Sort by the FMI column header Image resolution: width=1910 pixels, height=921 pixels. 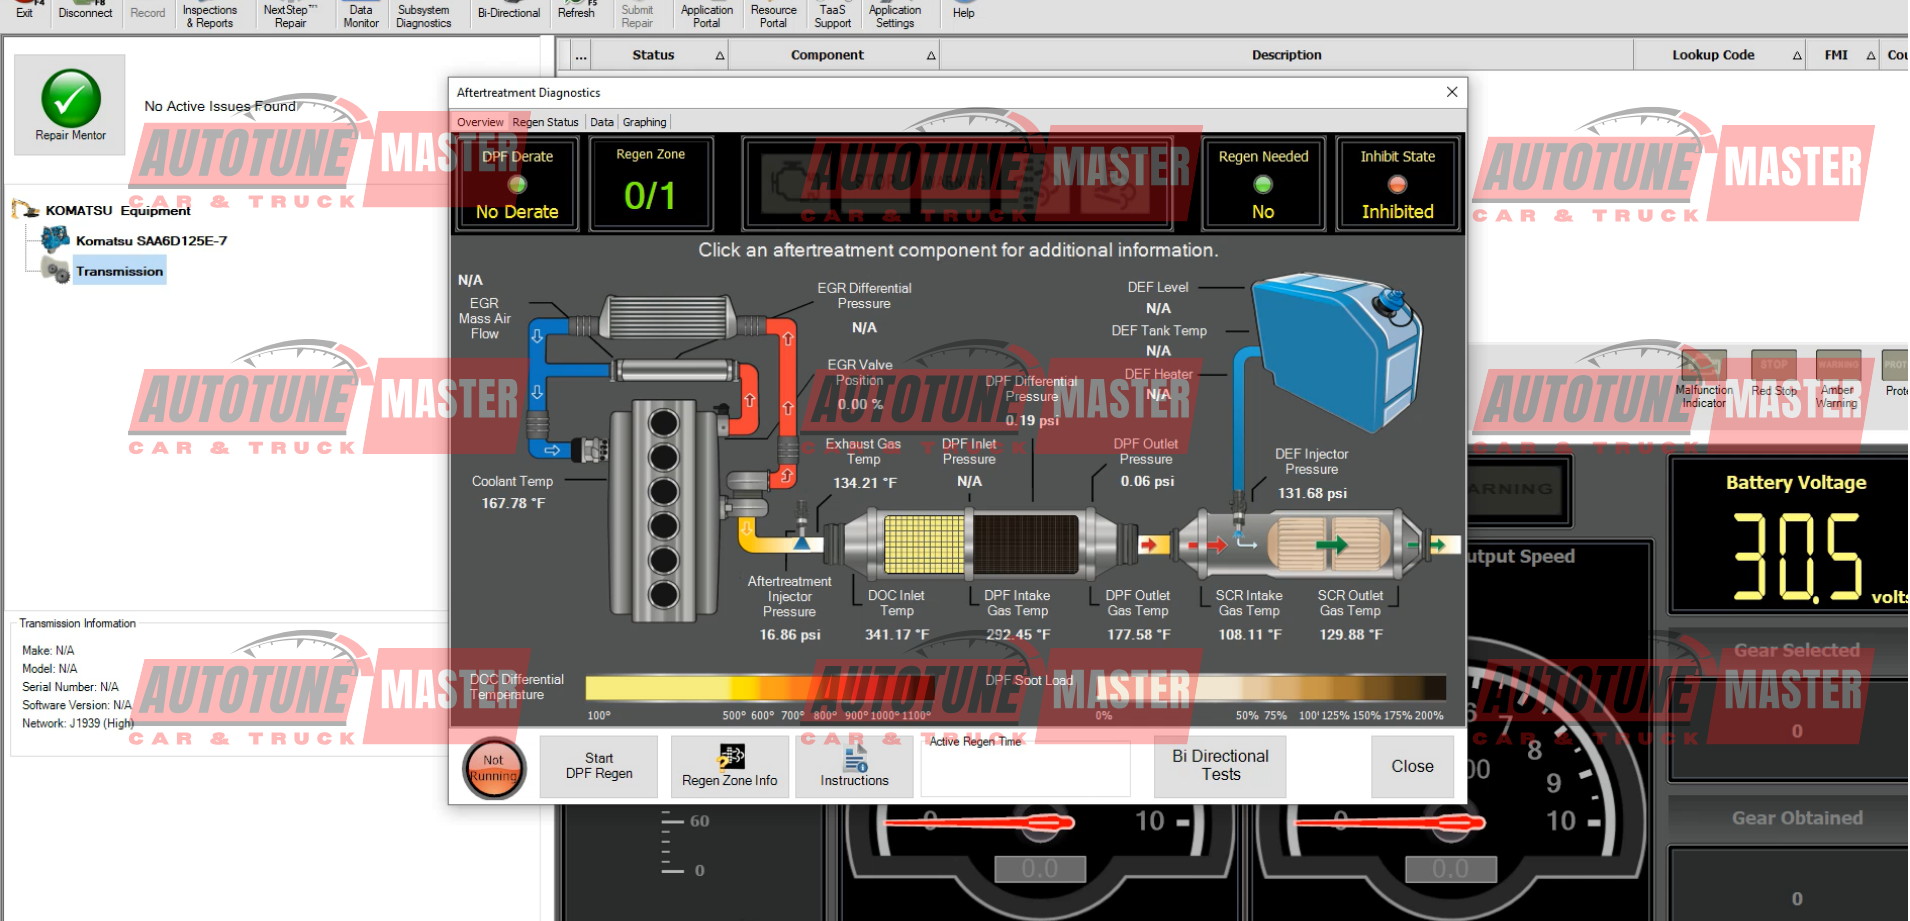(1843, 55)
